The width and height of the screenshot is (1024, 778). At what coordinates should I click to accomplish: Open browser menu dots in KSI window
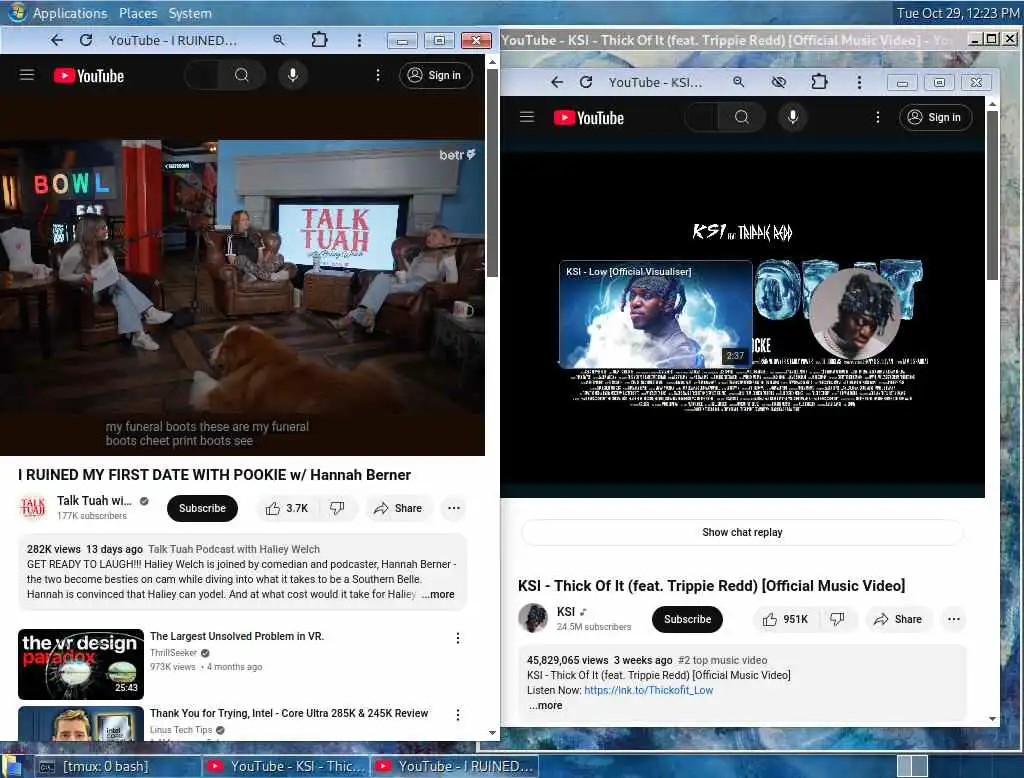pyautogui.click(x=859, y=82)
